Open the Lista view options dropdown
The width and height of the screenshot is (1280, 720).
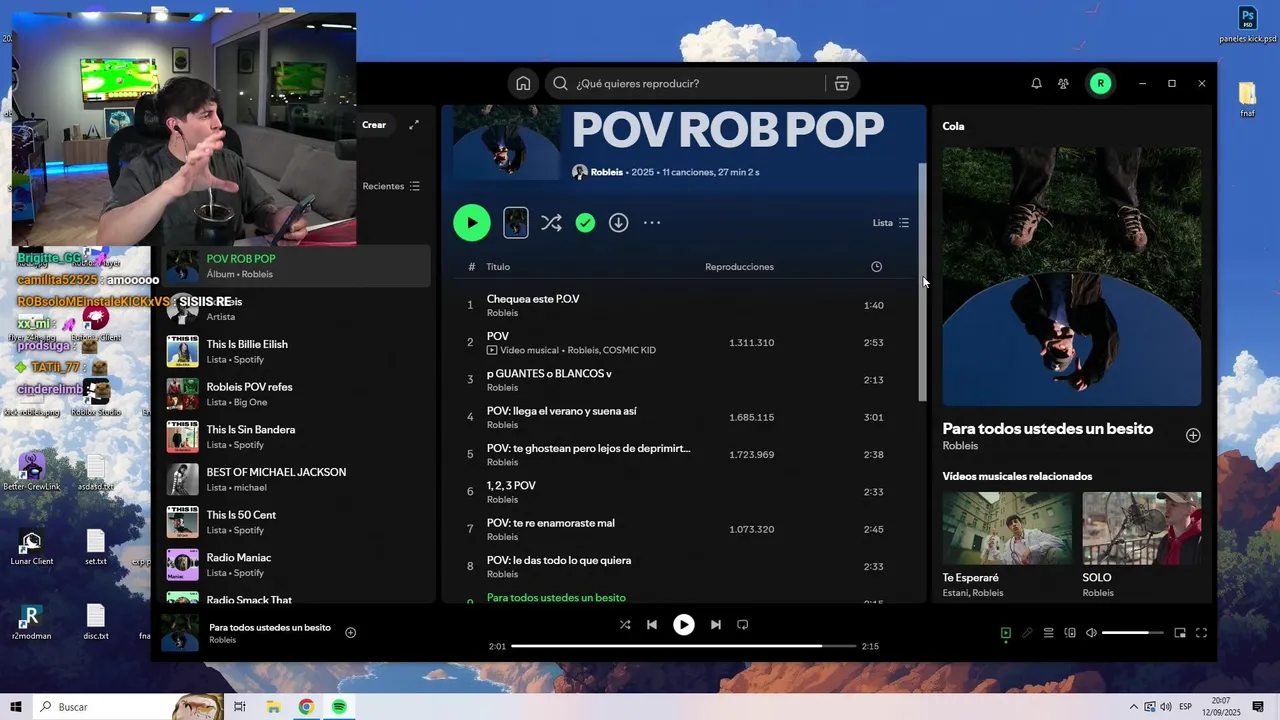[891, 223]
